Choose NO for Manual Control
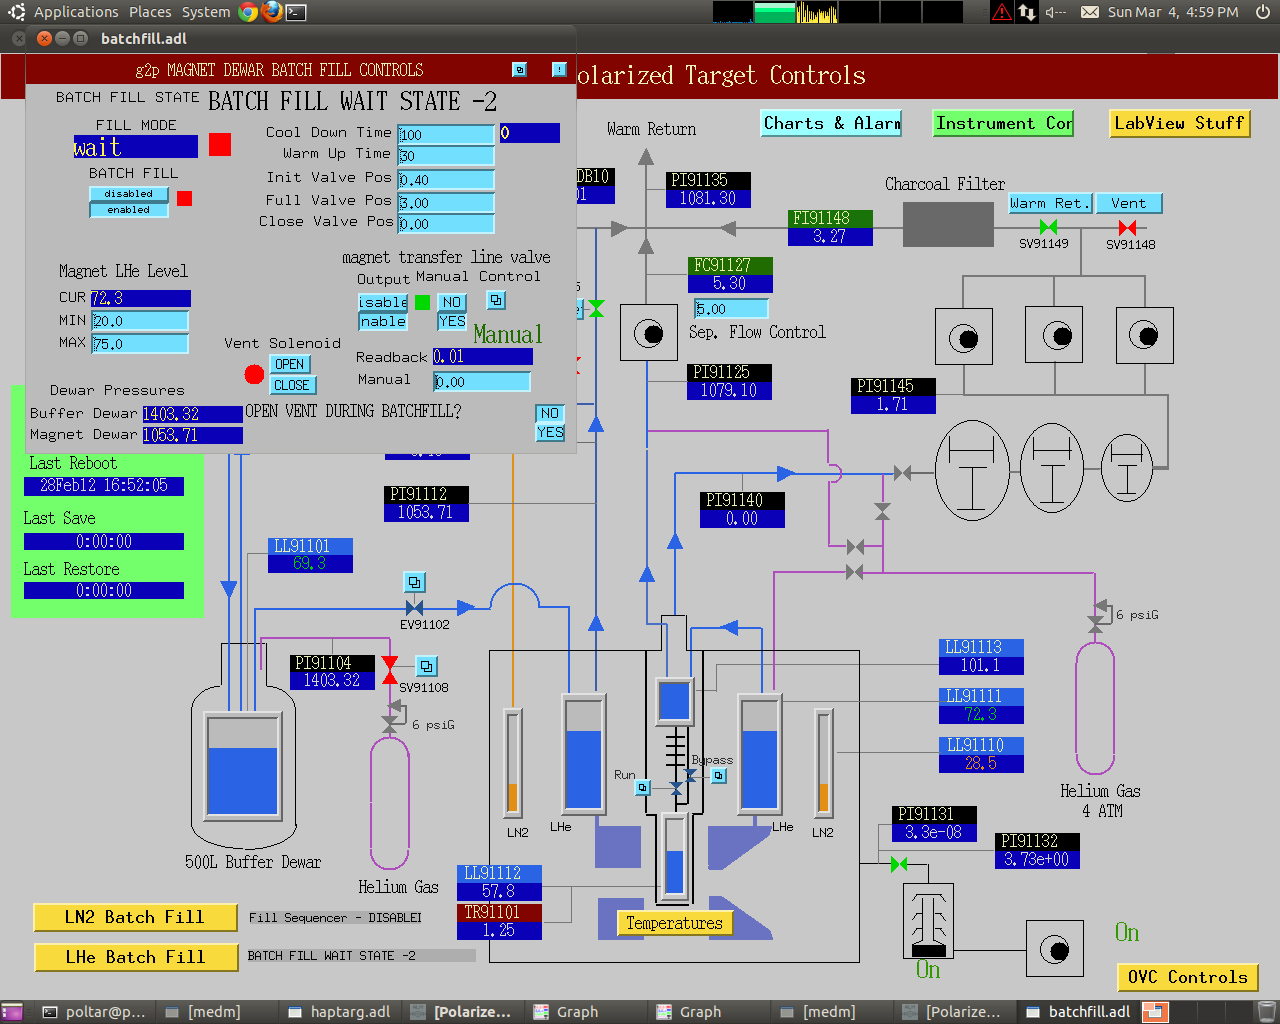 click(x=452, y=302)
